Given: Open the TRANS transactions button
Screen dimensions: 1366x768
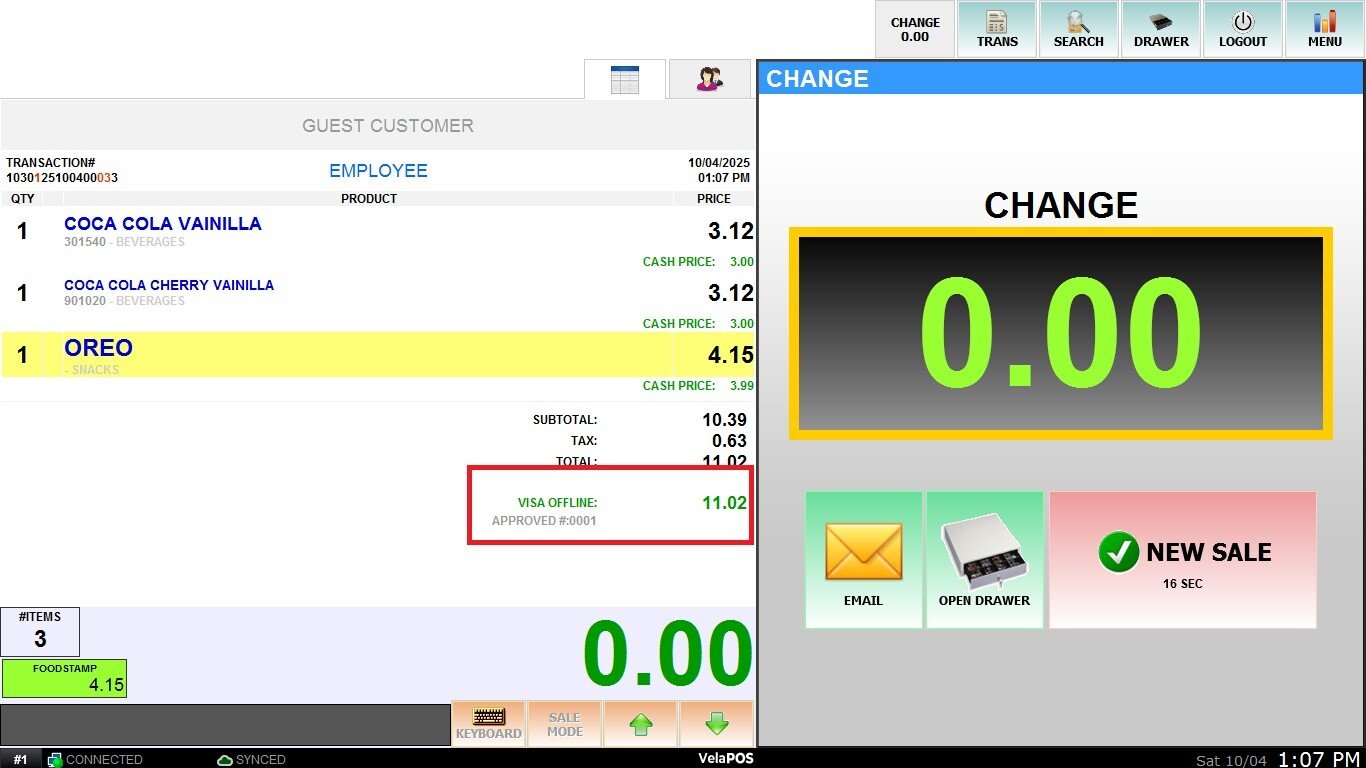Looking at the screenshot, I should 997,29.
